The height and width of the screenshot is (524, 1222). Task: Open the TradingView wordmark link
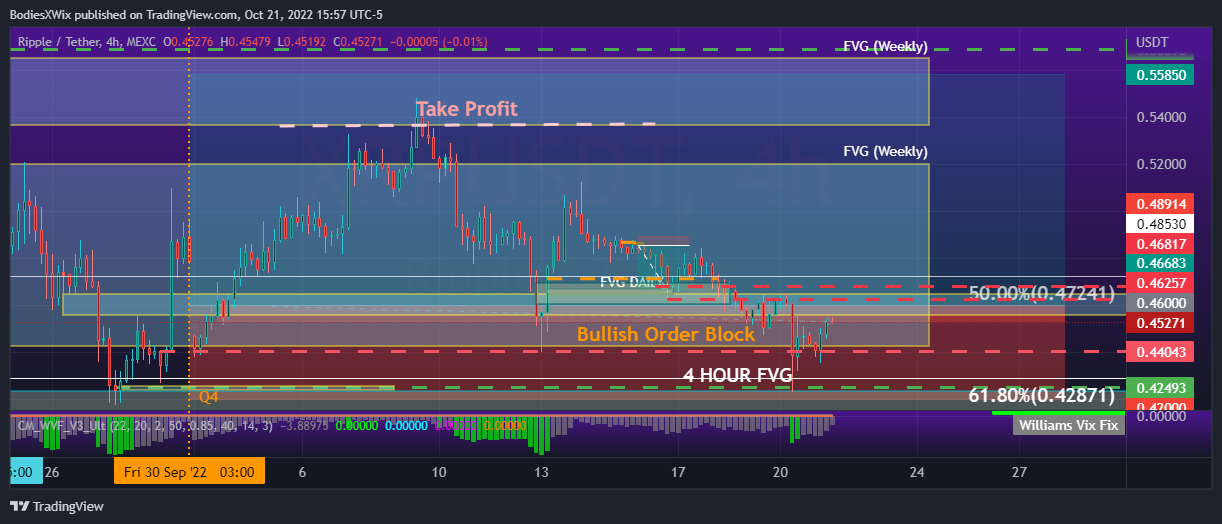pos(68,506)
